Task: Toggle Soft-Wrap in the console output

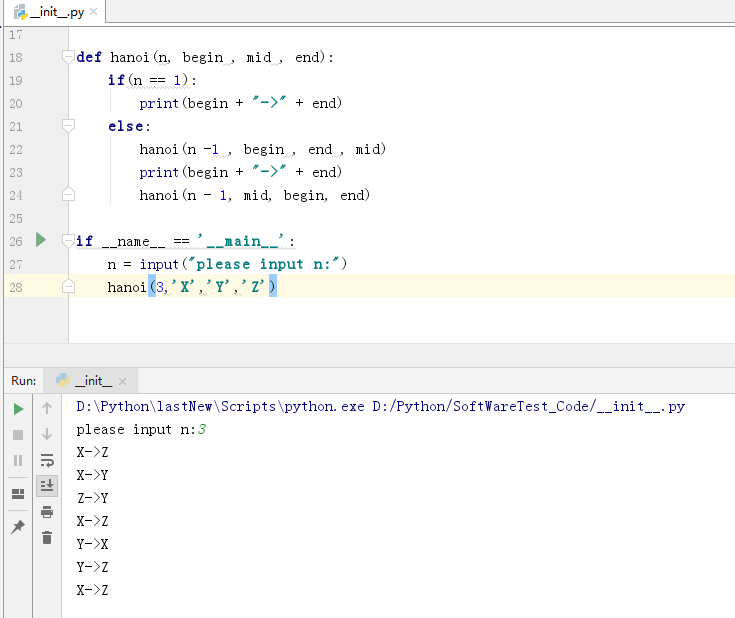Action: 47,460
